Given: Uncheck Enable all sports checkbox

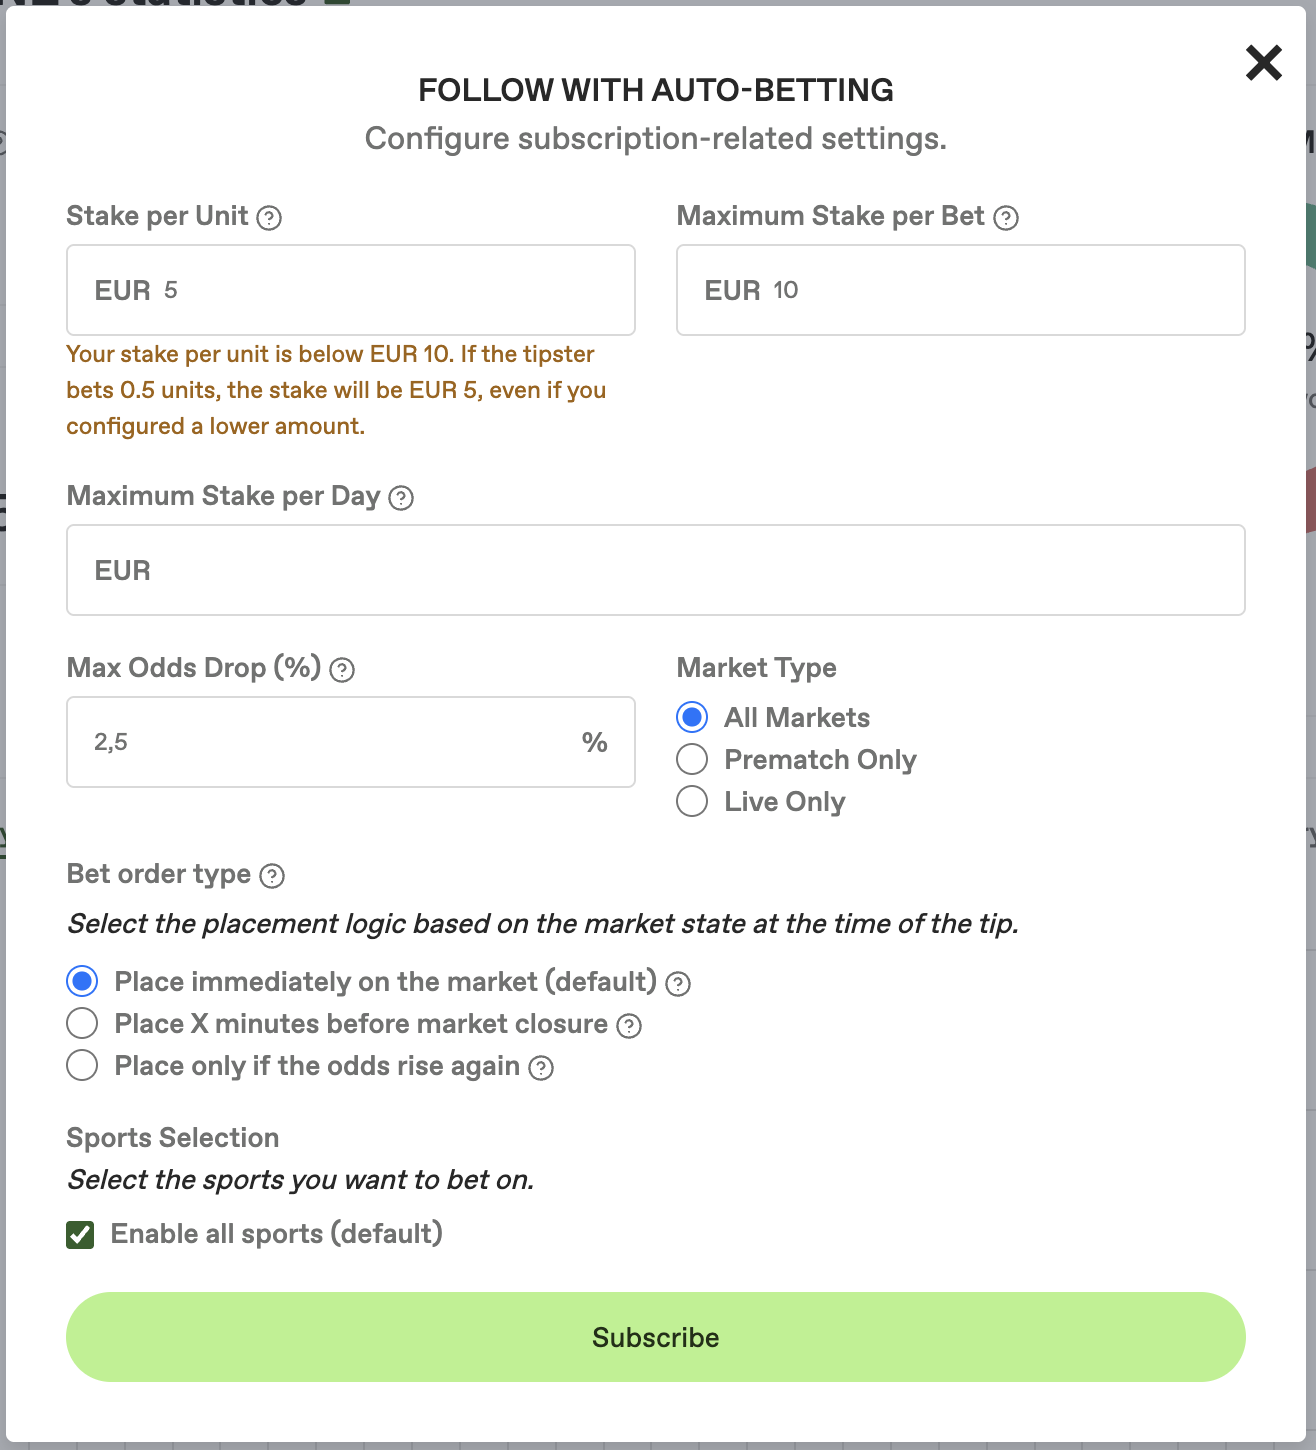Looking at the screenshot, I should pos(81,1235).
